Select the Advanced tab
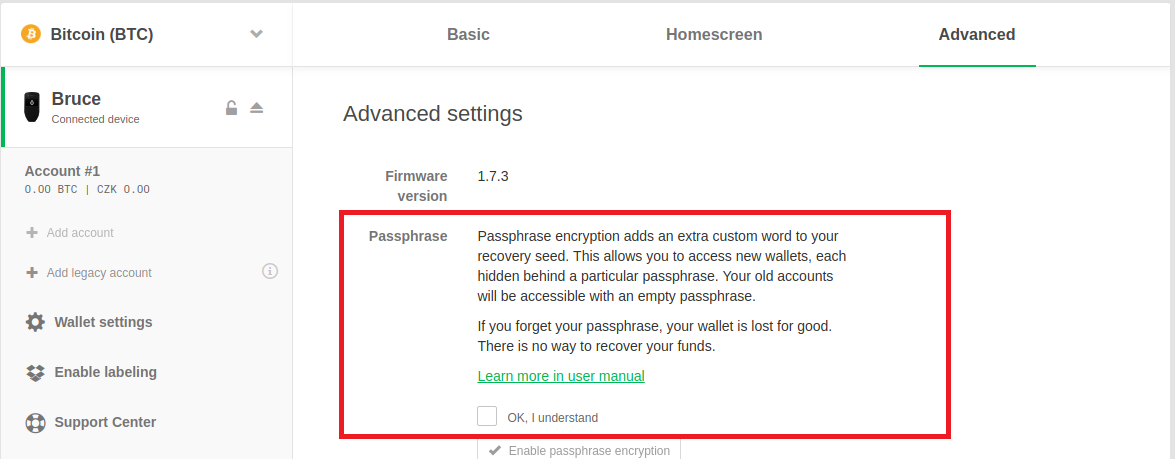The height and width of the screenshot is (459, 1175). click(977, 34)
